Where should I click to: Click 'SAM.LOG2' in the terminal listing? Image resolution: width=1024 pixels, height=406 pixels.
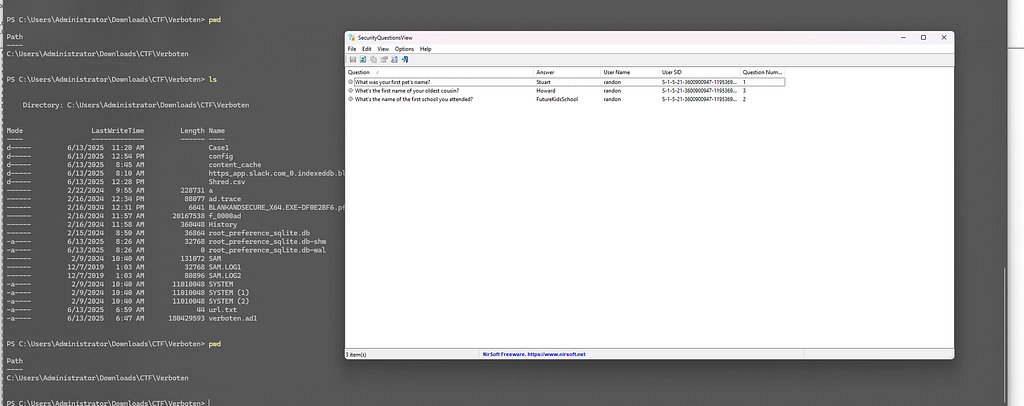(x=225, y=275)
